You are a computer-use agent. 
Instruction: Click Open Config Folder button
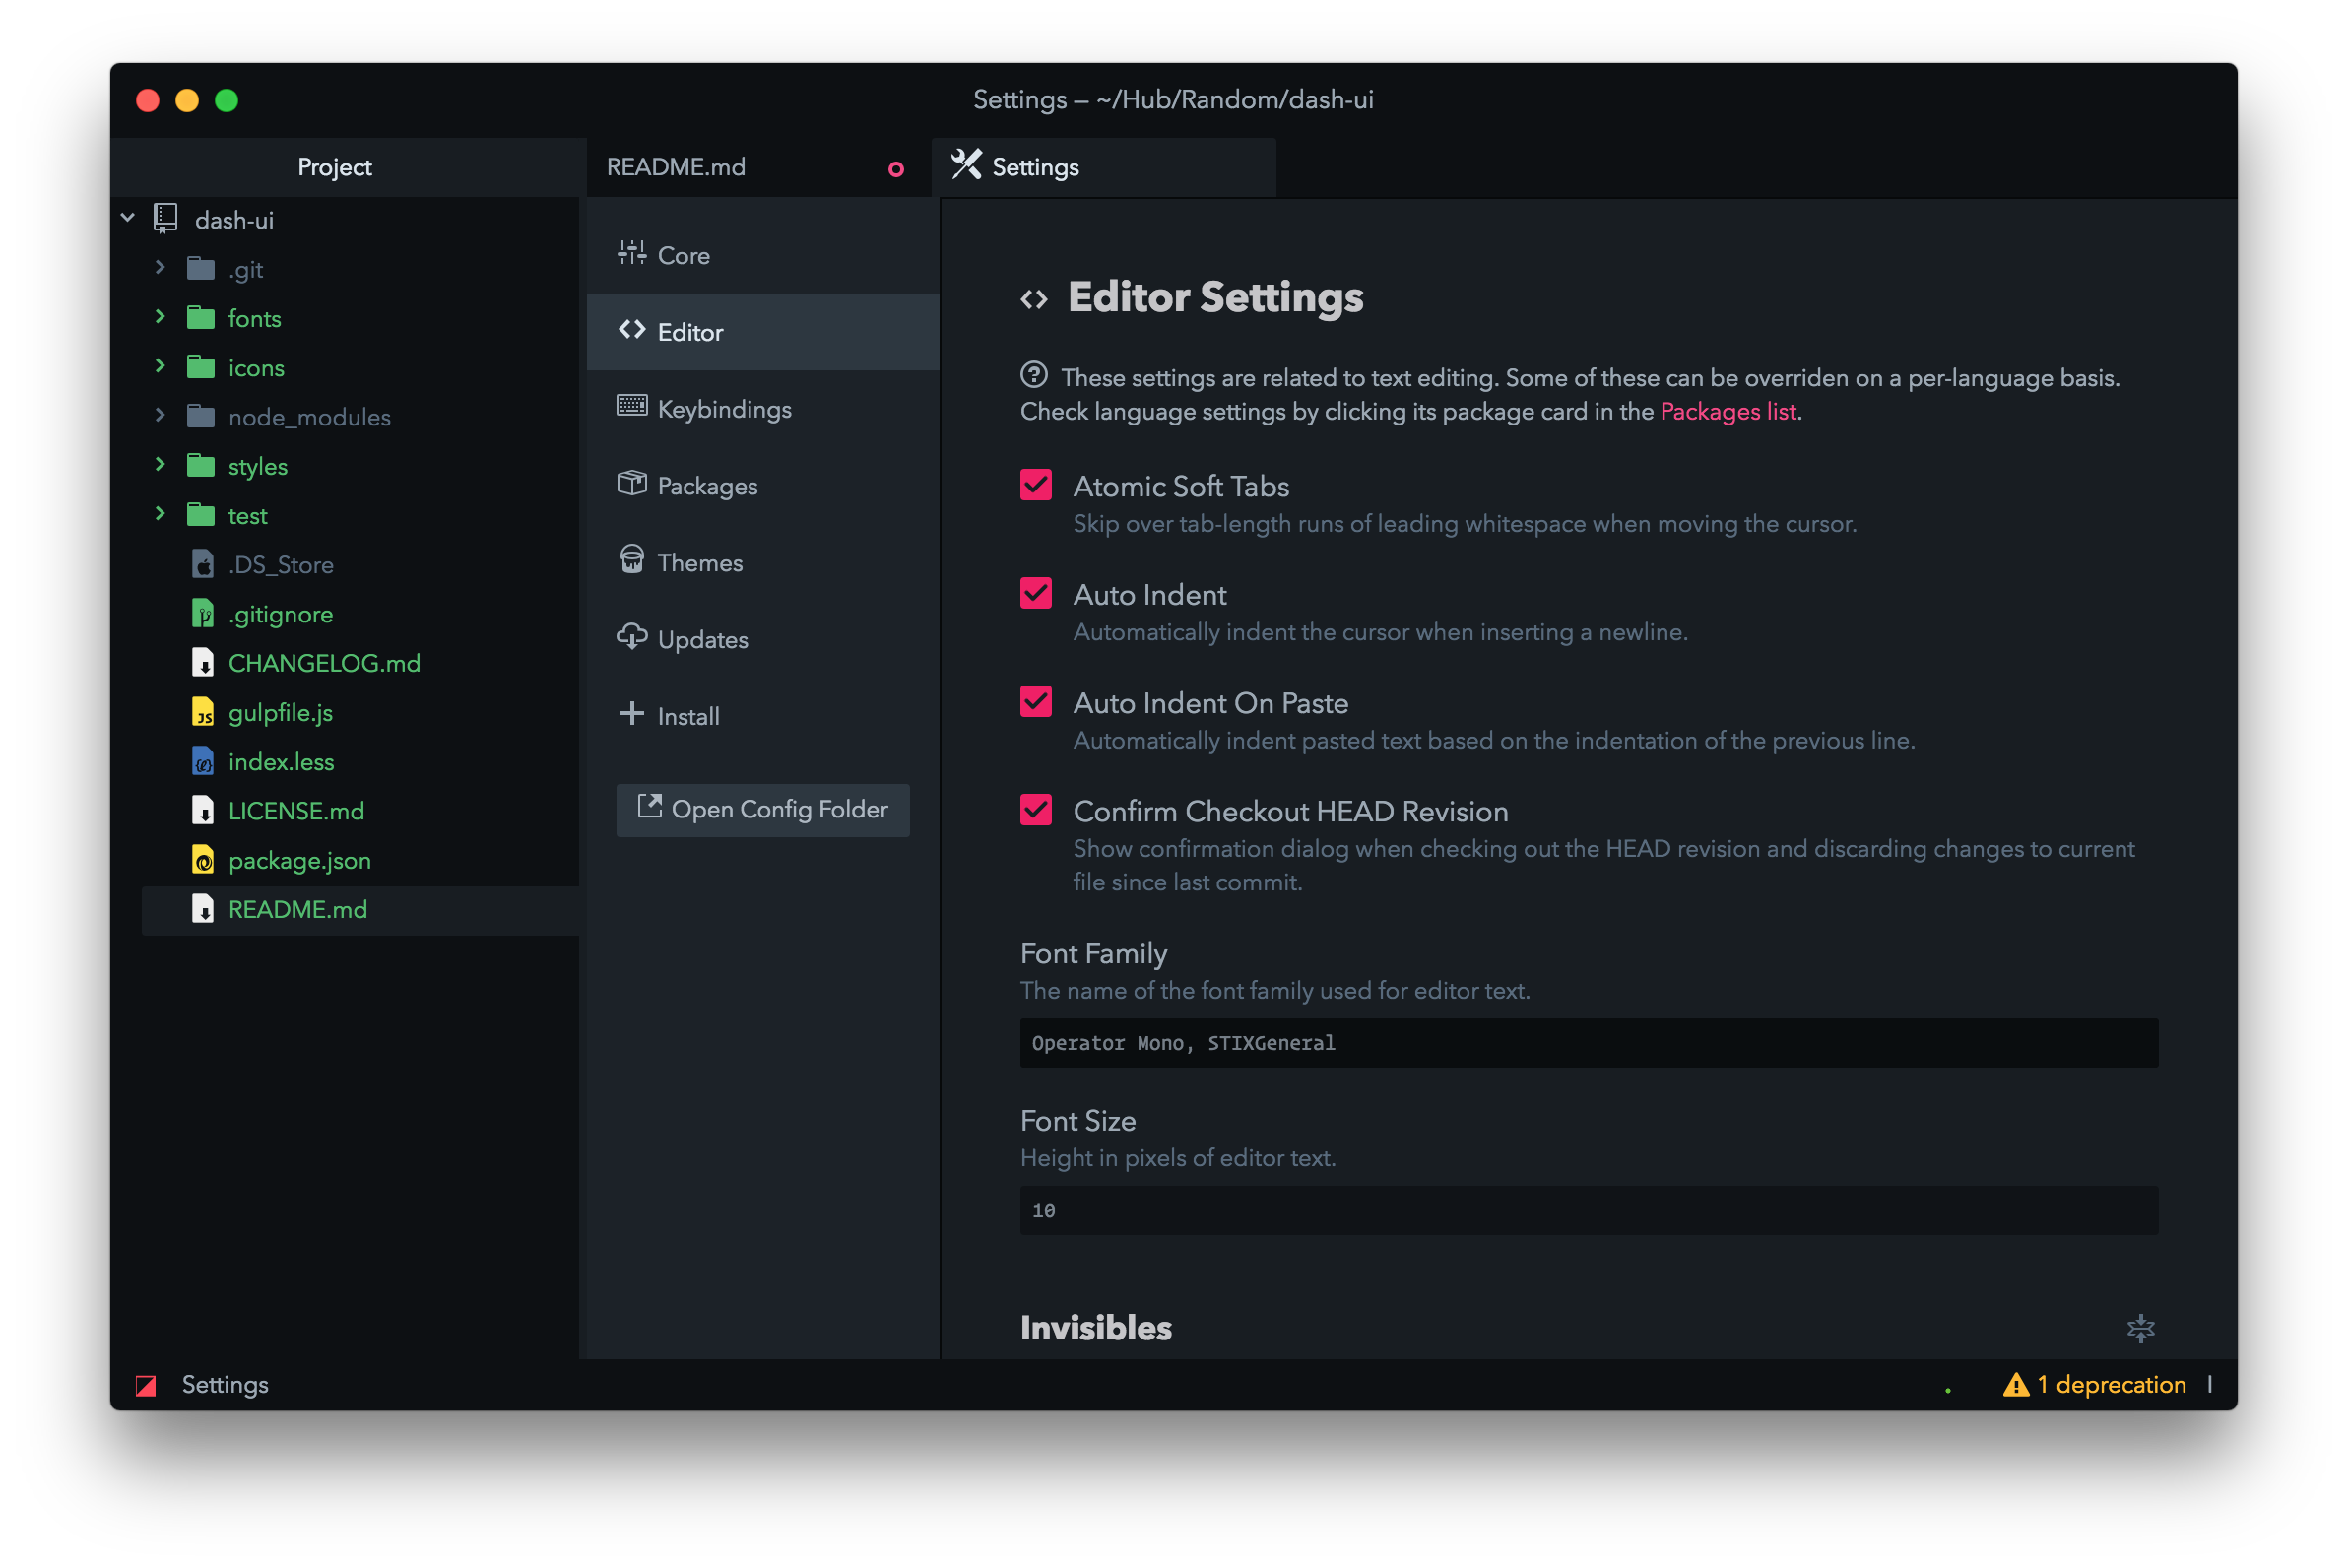click(763, 810)
